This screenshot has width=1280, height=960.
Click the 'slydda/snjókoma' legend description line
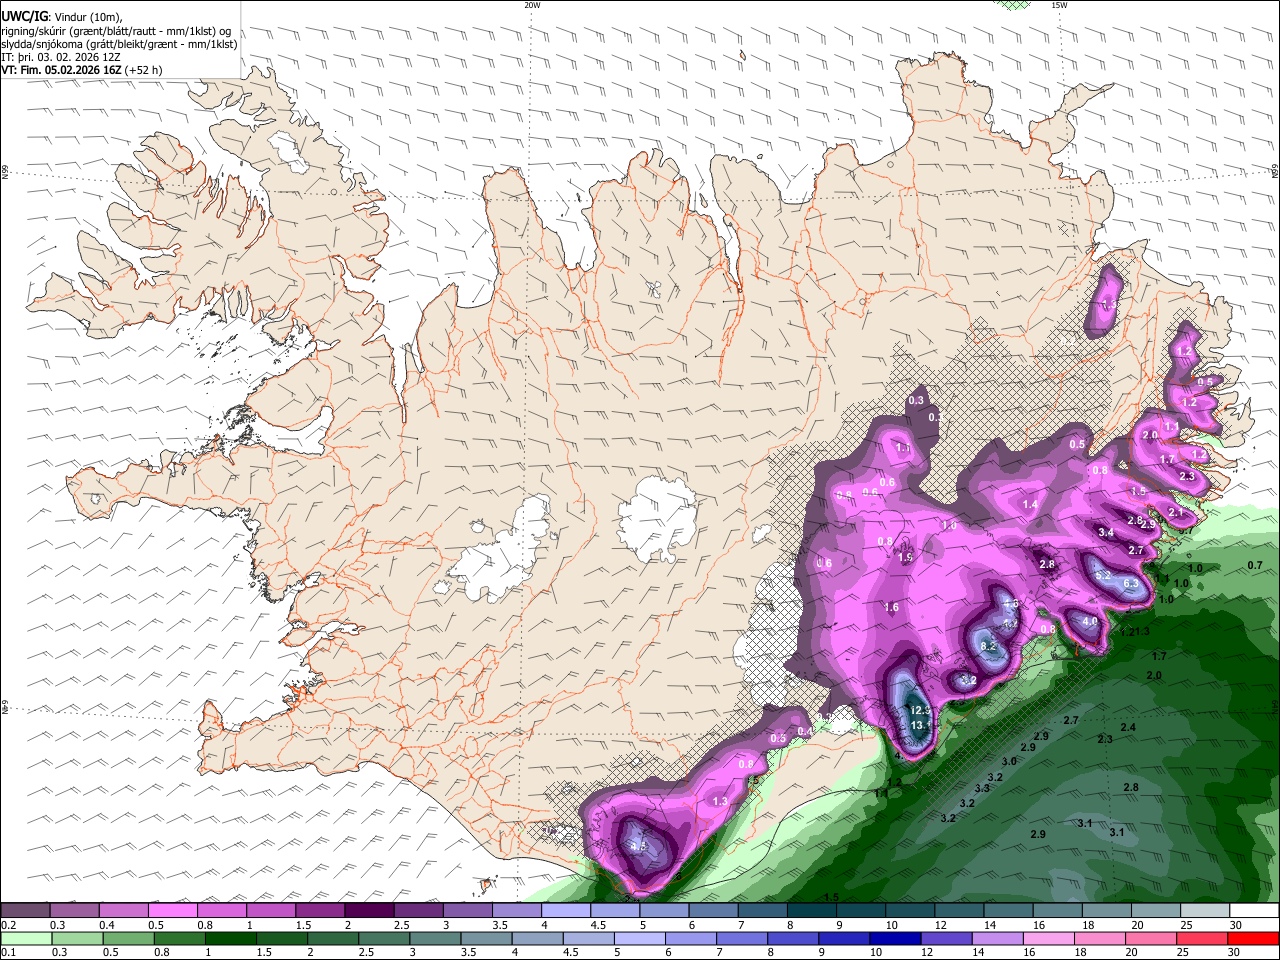(119, 44)
